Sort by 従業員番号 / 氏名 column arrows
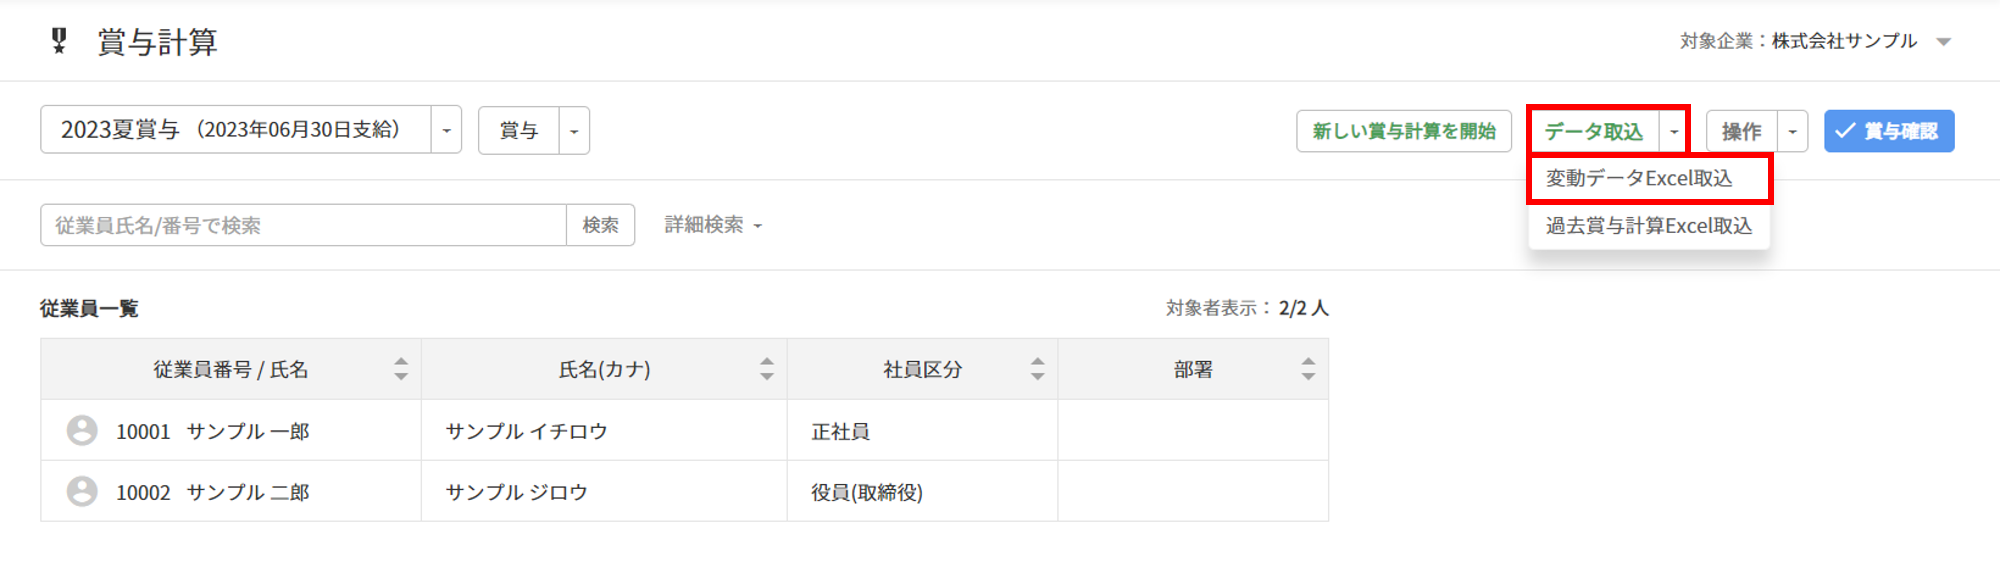Screen dimensions: 2000x573 [401, 369]
